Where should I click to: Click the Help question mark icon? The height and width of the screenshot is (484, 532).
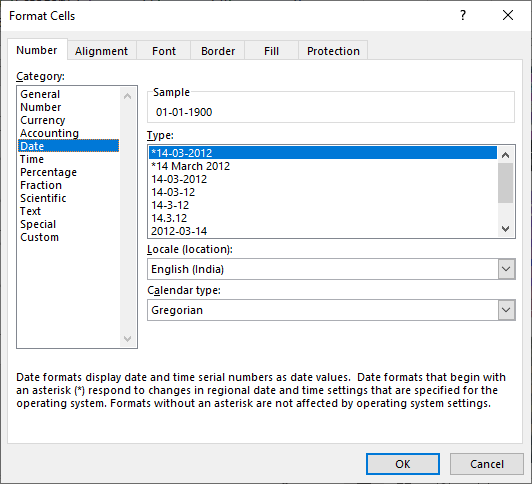coord(463,15)
